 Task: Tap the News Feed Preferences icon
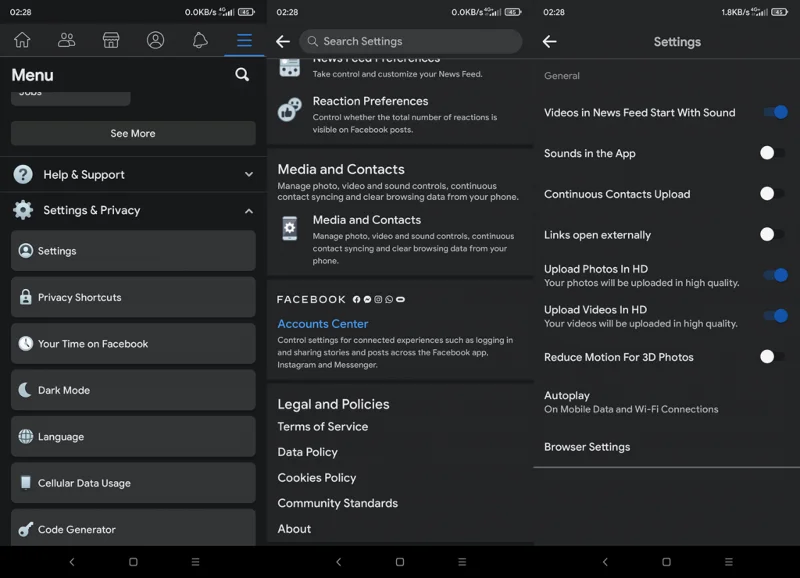[289, 68]
